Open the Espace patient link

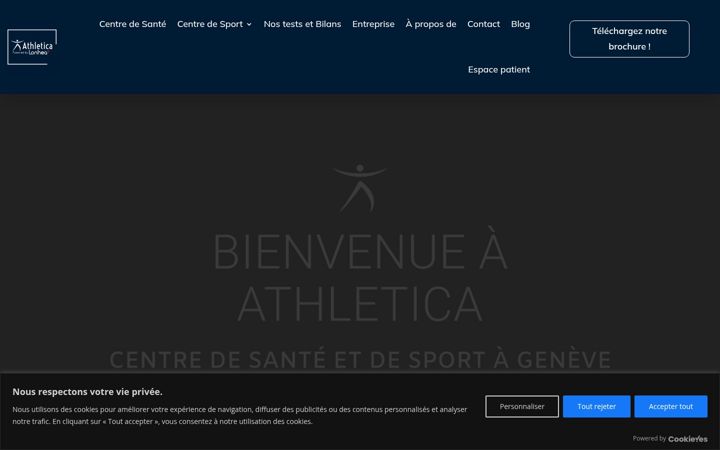click(499, 69)
